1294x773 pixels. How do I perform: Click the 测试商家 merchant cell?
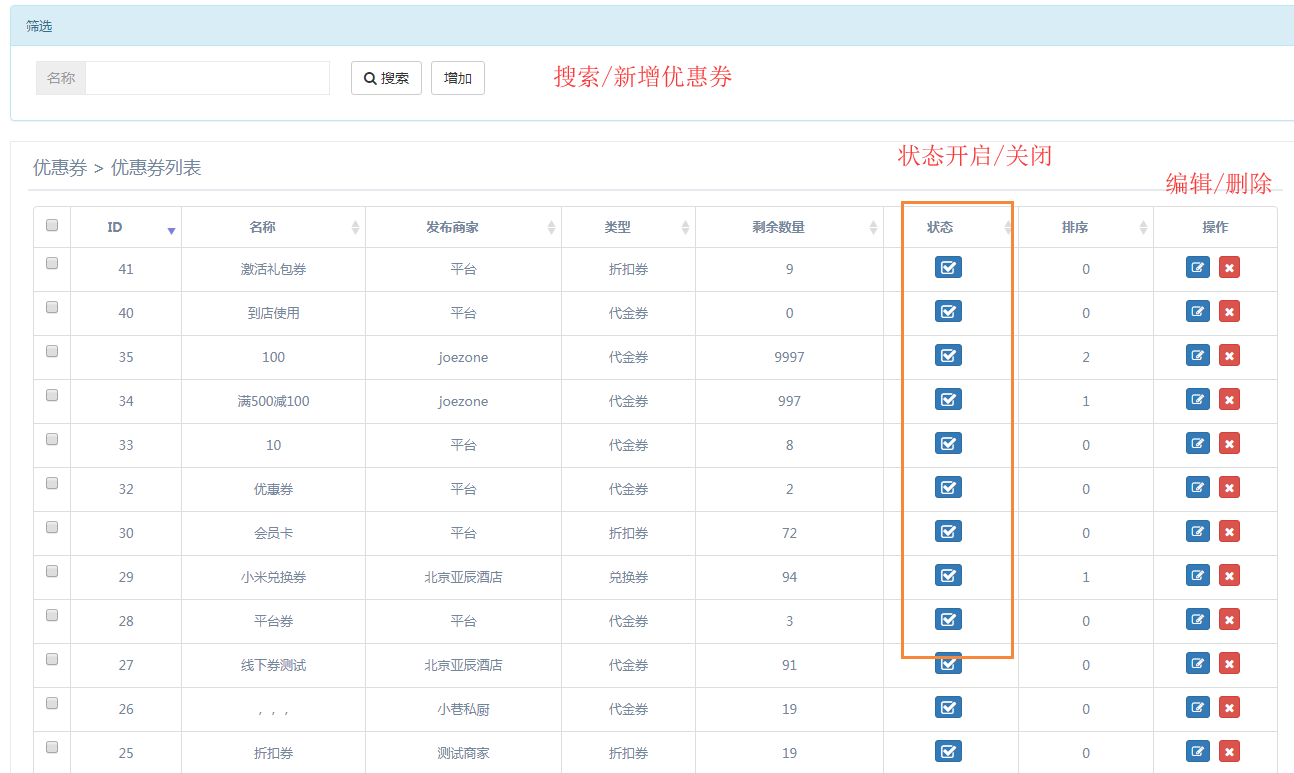[x=463, y=753]
